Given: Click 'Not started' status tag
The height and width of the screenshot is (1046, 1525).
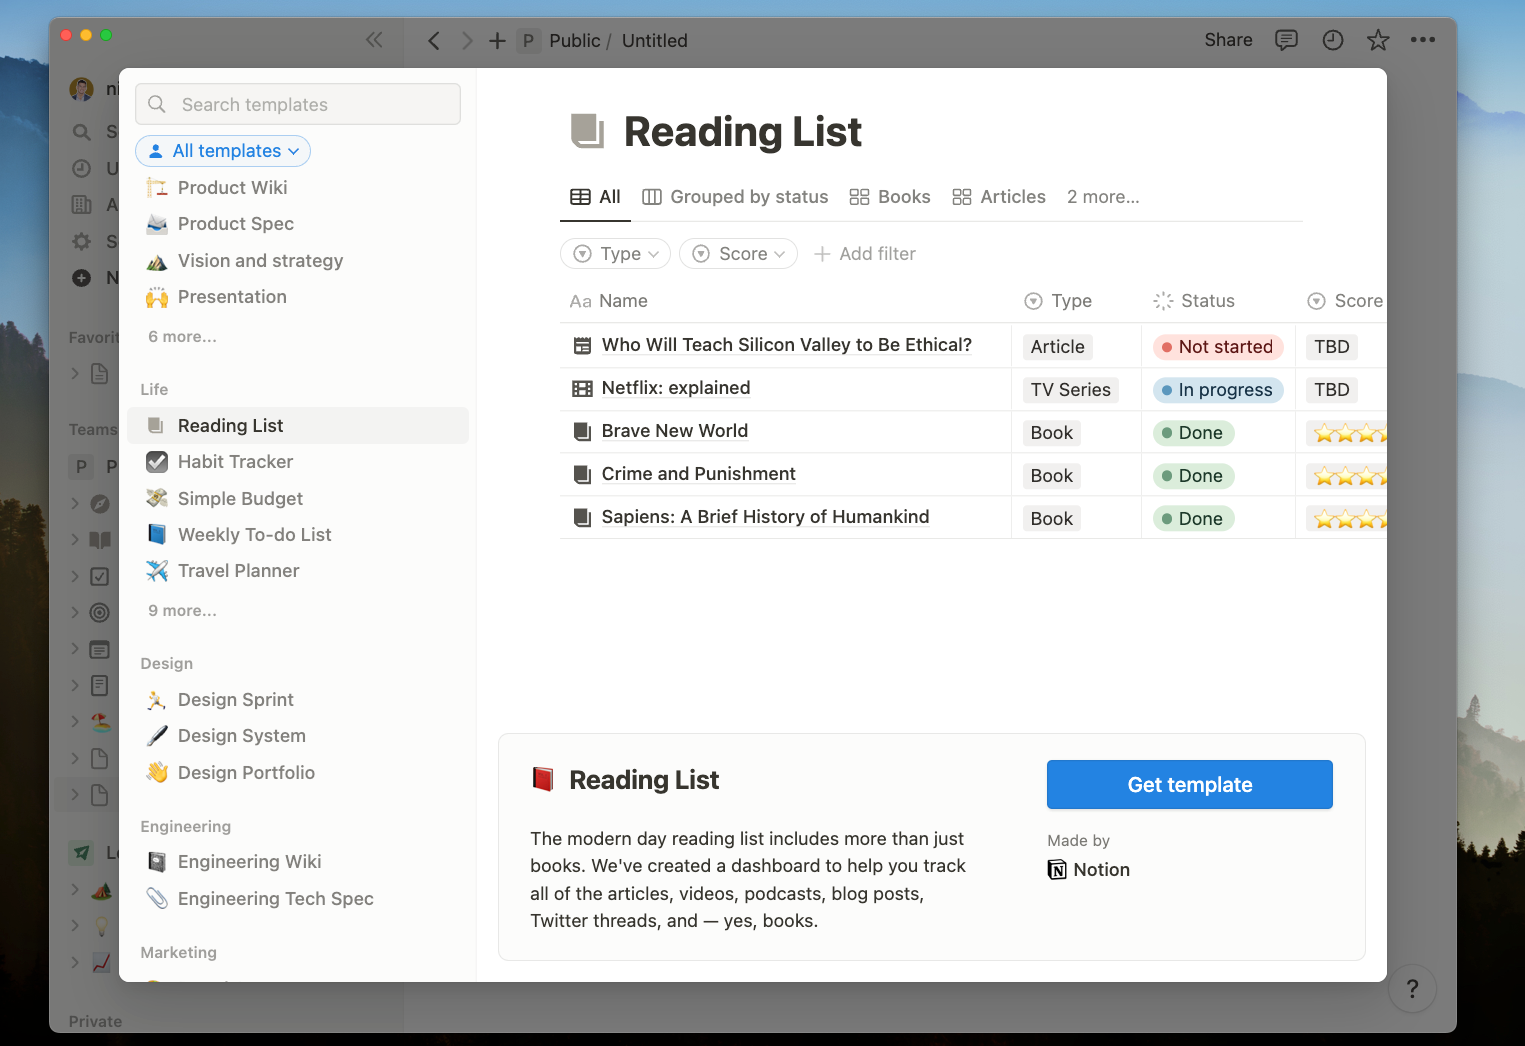Looking at the screenshot, I should [1218, 347].
